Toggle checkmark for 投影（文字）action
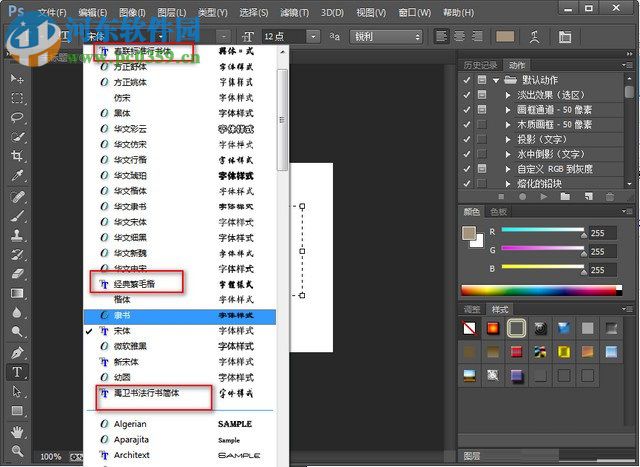 (467, 139)
